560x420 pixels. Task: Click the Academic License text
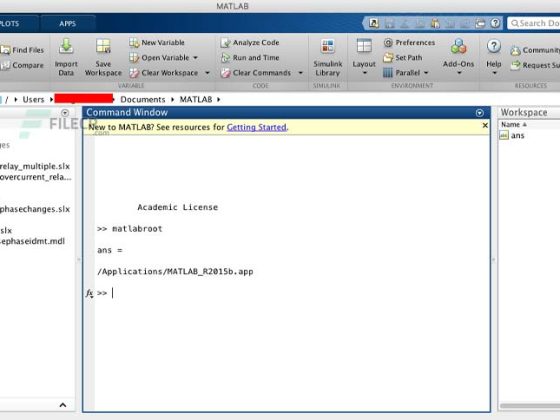pyautogui.click(x=178, y=208)
